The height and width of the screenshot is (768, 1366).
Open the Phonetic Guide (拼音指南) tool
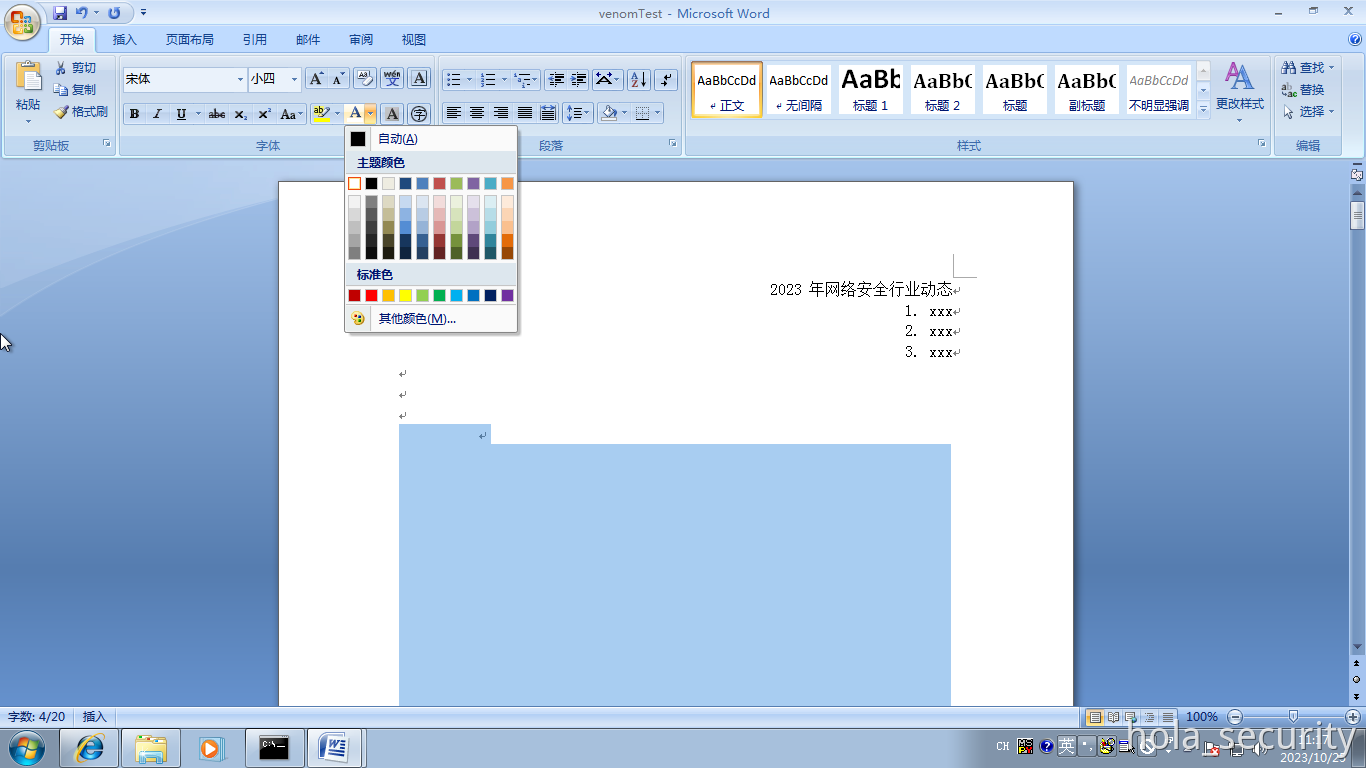391,77
